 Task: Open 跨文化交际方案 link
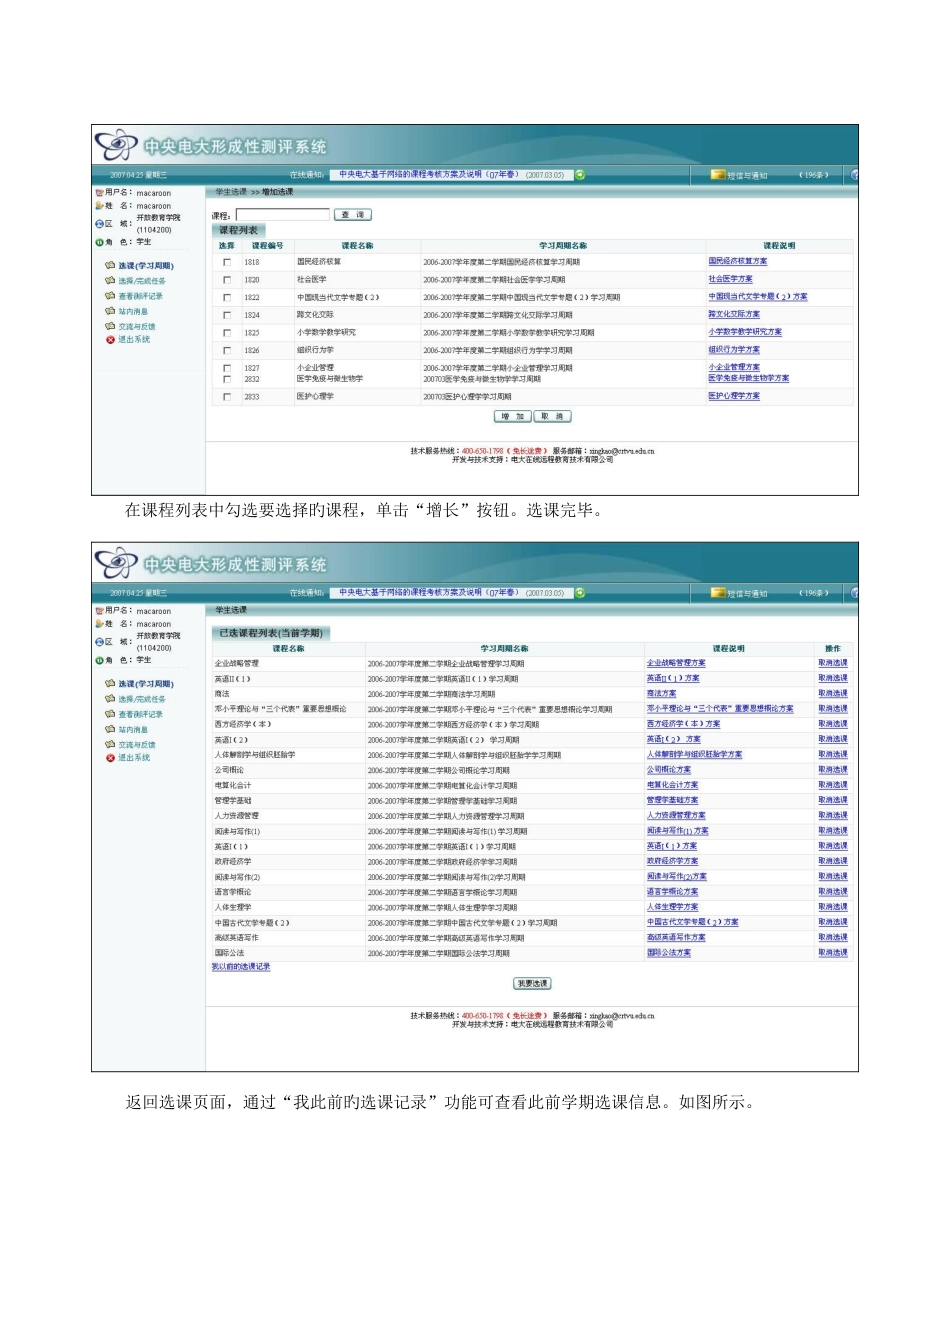pyautogui.click(x=734, y=315)
